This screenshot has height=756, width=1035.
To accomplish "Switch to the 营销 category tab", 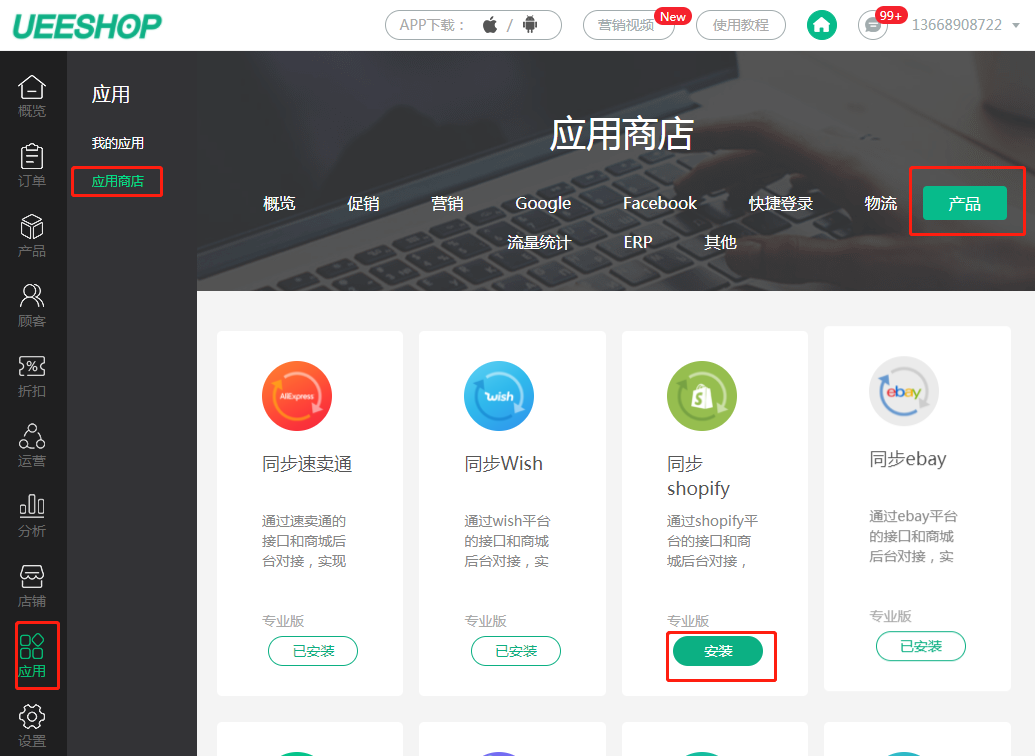I will 447,203.
